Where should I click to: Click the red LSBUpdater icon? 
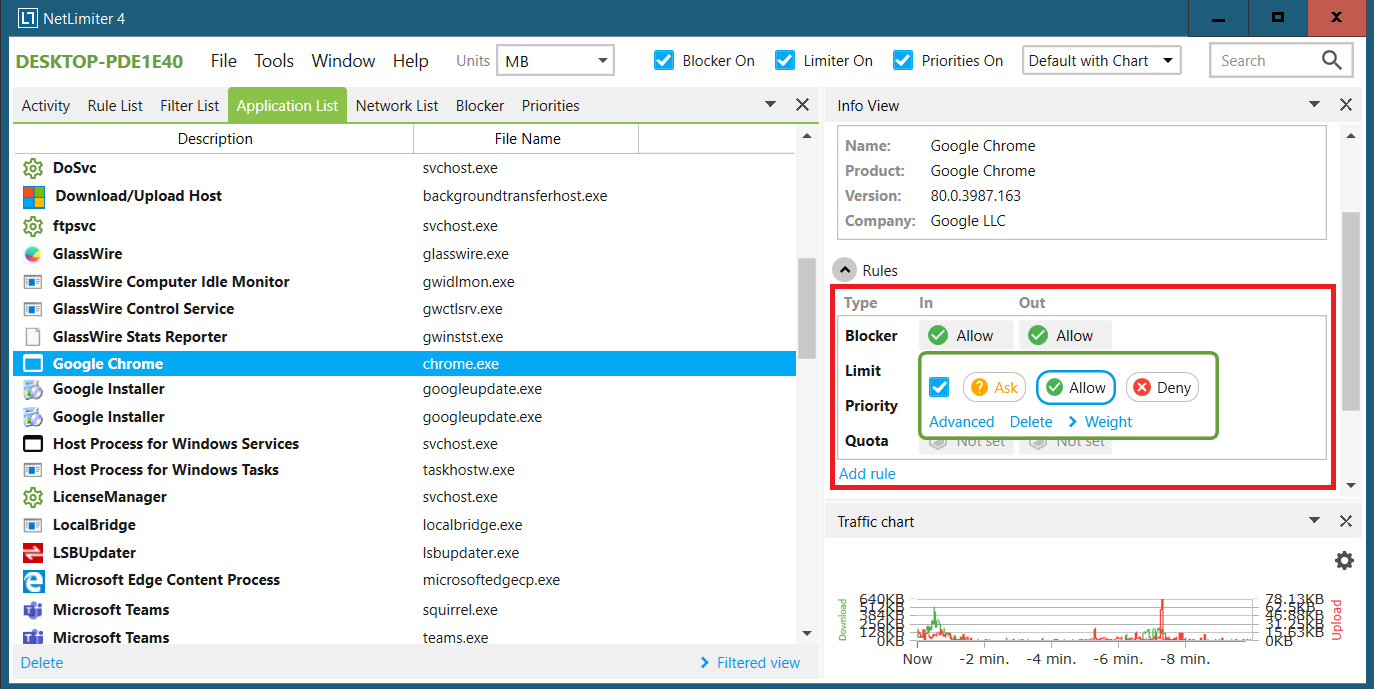click(33, 553)
